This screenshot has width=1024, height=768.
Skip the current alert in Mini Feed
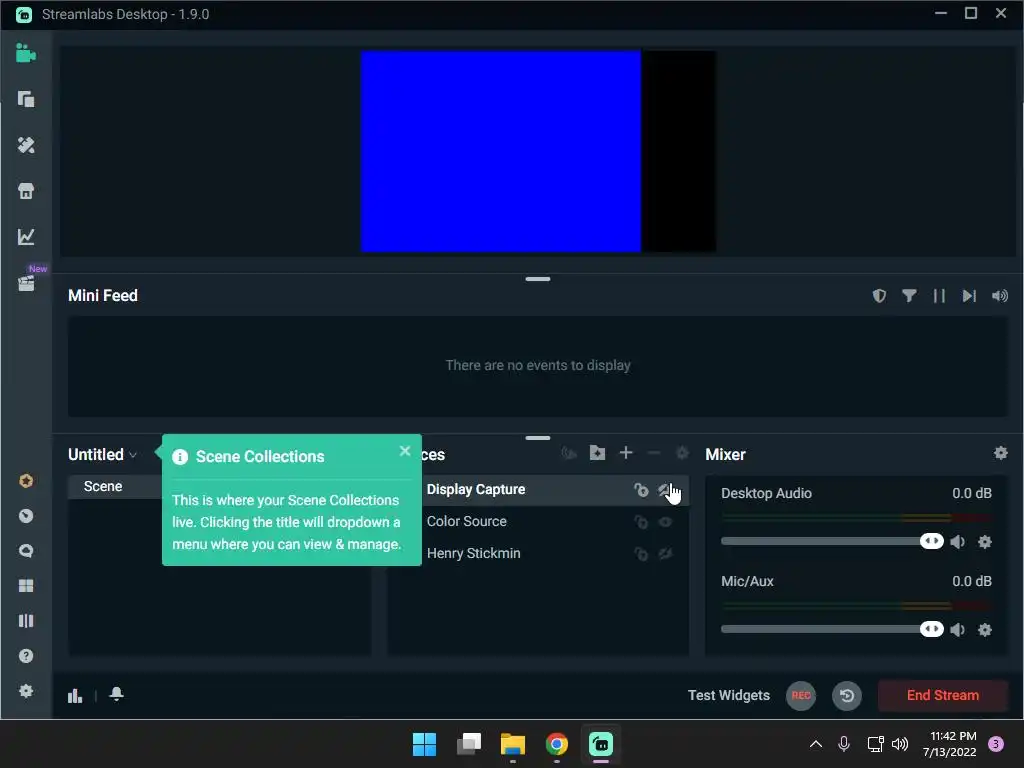[969, 296]
